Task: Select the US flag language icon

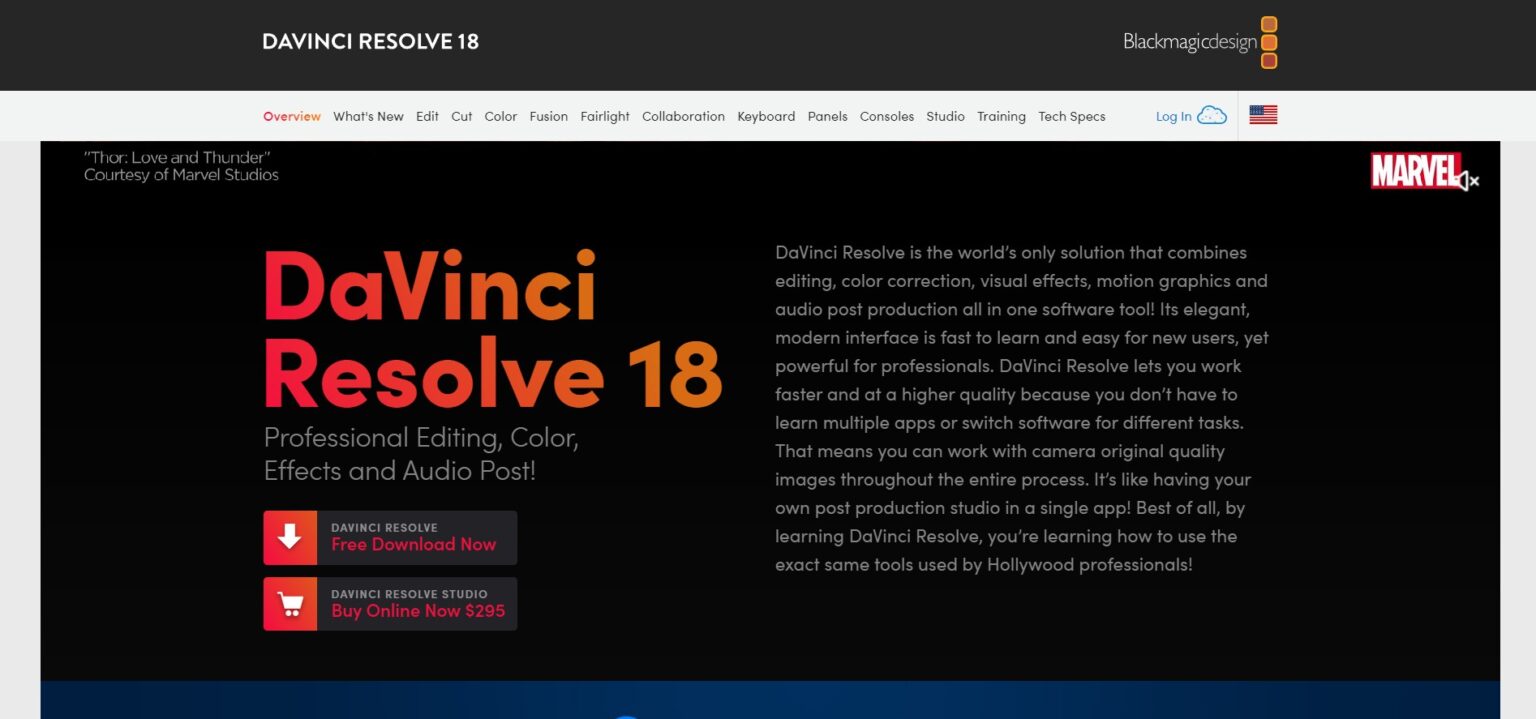Action: [x=1263, y=114]
